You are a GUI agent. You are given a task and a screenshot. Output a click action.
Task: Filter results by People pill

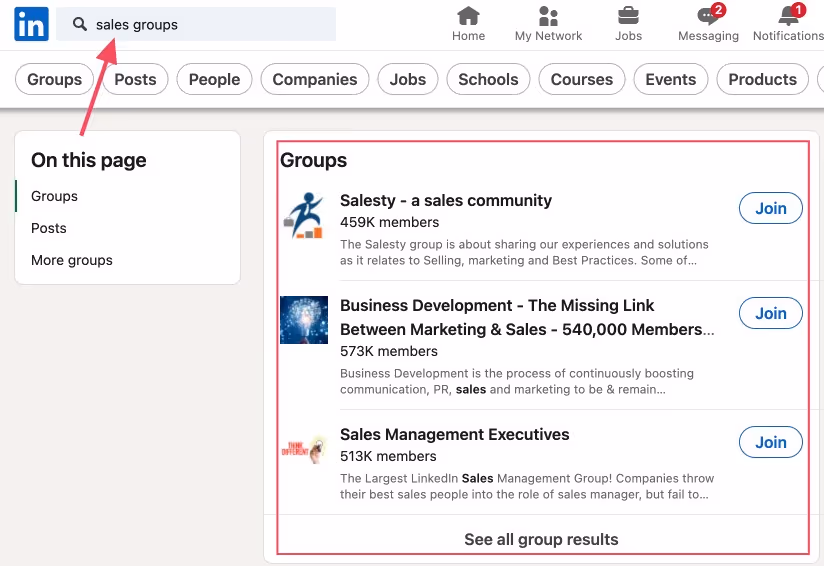point(214,79)
